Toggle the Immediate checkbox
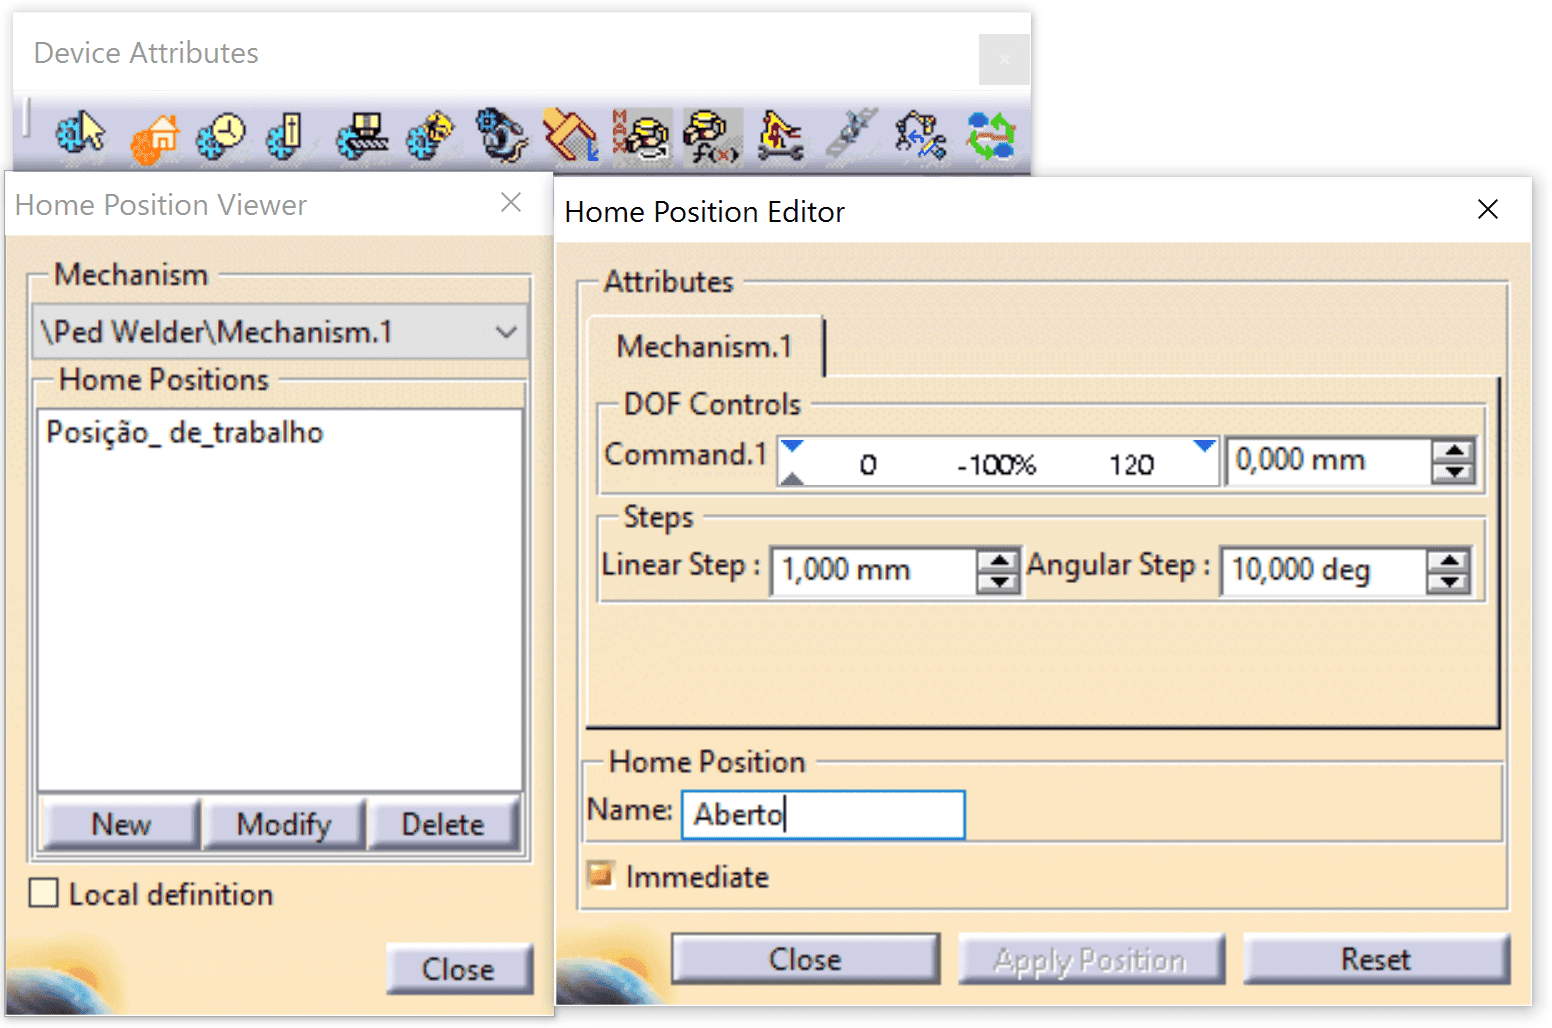The image size is (1552, 1028). 600,875
